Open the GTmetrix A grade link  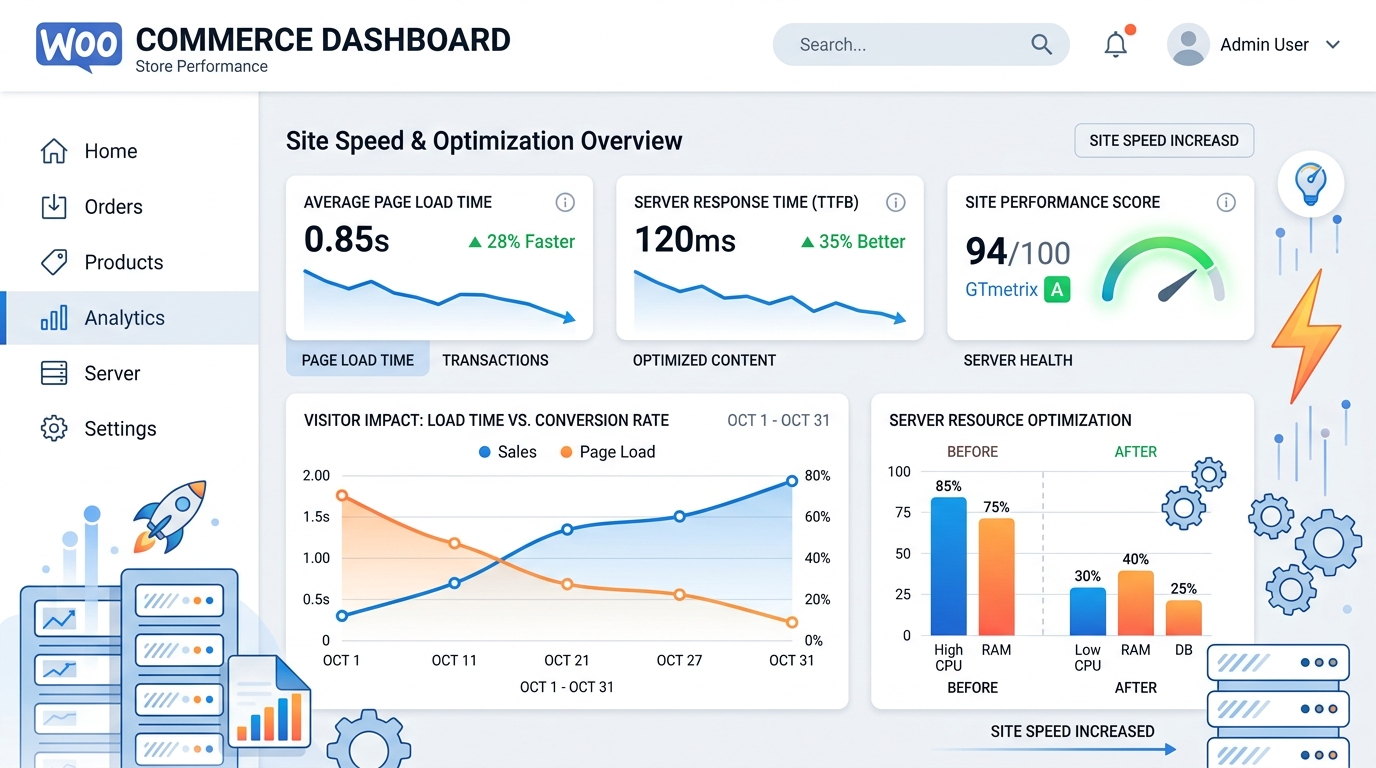pos(1017,289)
